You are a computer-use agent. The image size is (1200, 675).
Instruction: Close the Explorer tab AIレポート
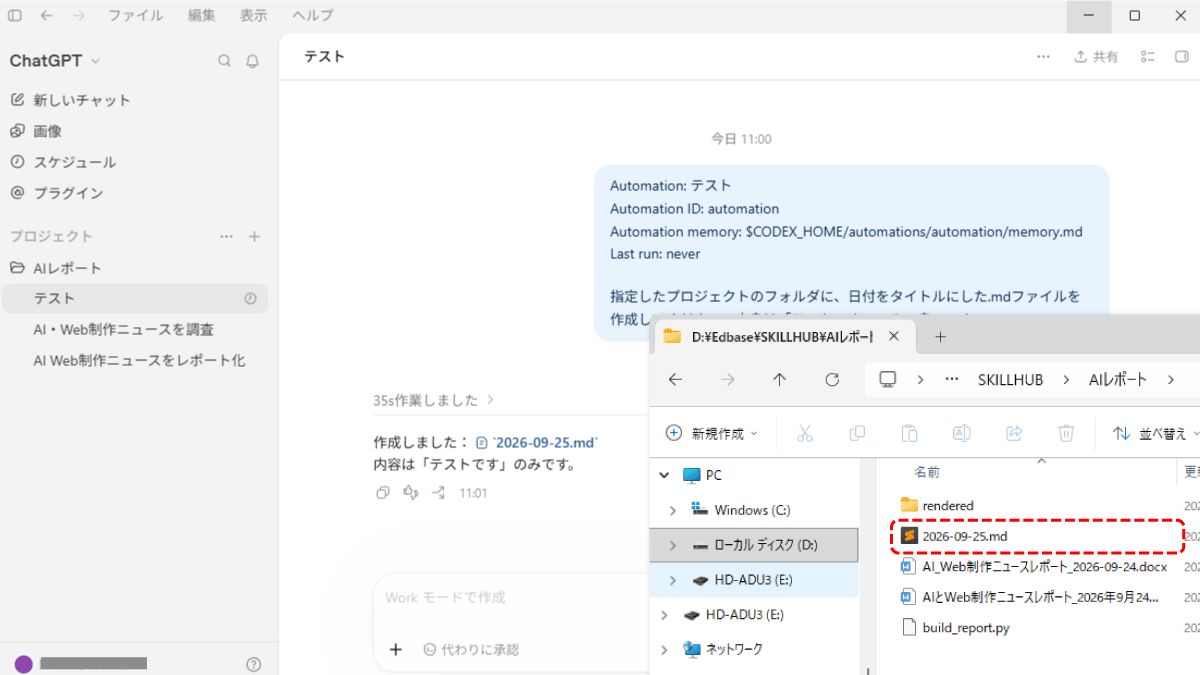pos(894,336)
